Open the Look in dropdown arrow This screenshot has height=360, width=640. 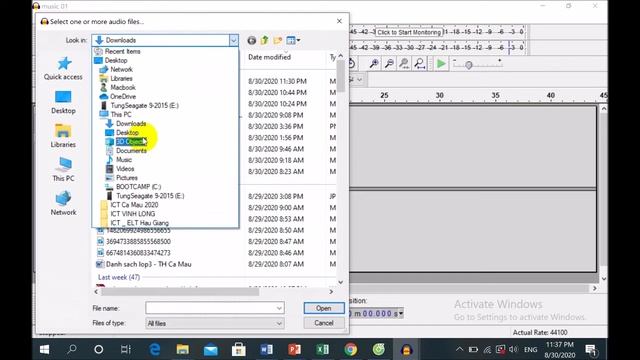point(233,40)
